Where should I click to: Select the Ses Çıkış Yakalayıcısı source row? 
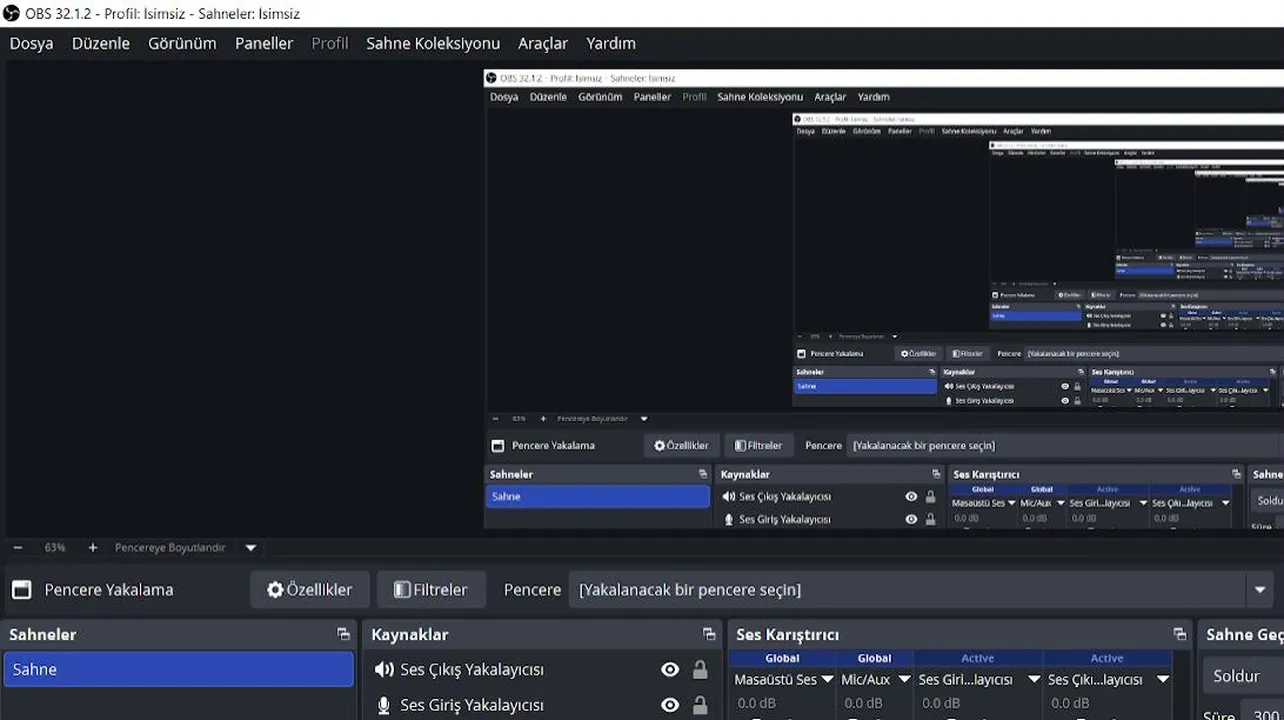(x=540, y=670)
